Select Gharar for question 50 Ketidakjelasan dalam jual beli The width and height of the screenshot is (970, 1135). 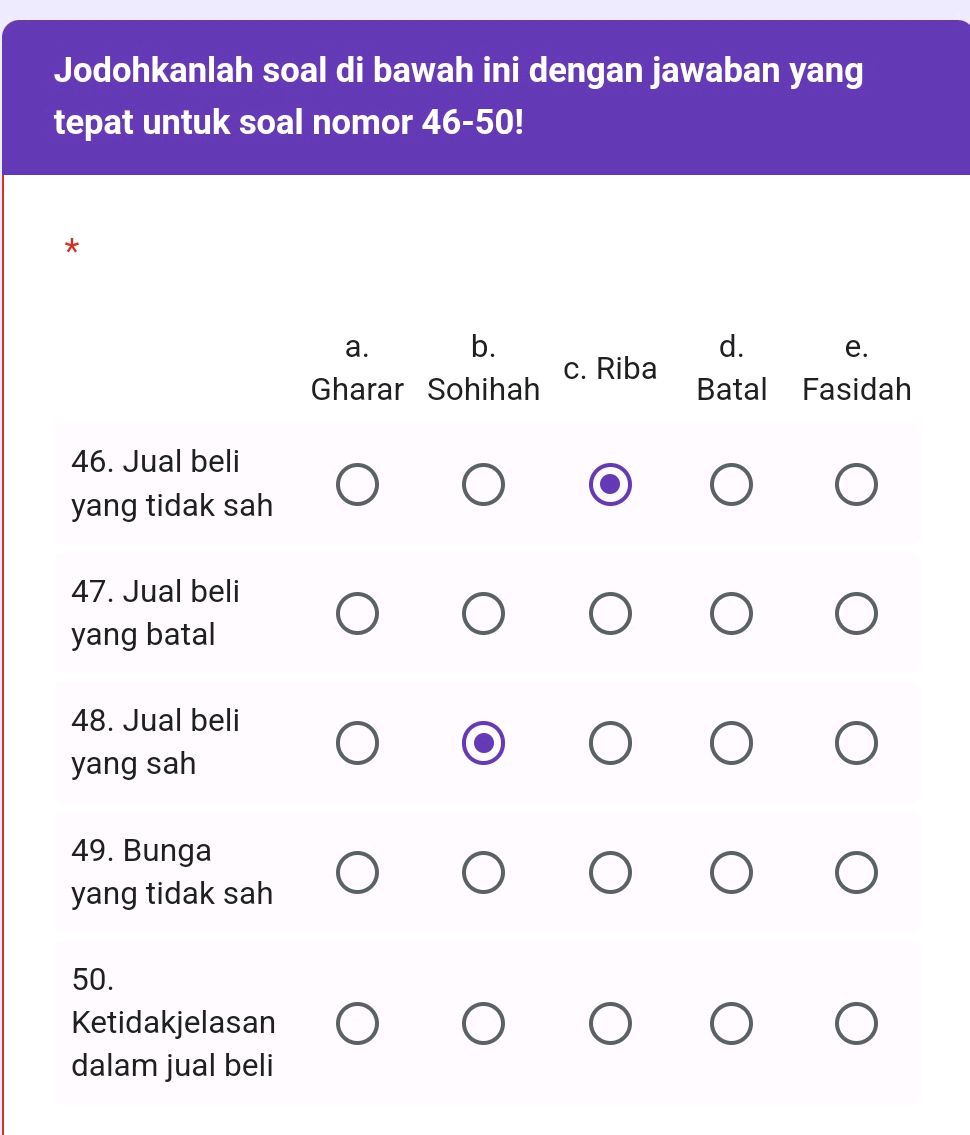357,1023
